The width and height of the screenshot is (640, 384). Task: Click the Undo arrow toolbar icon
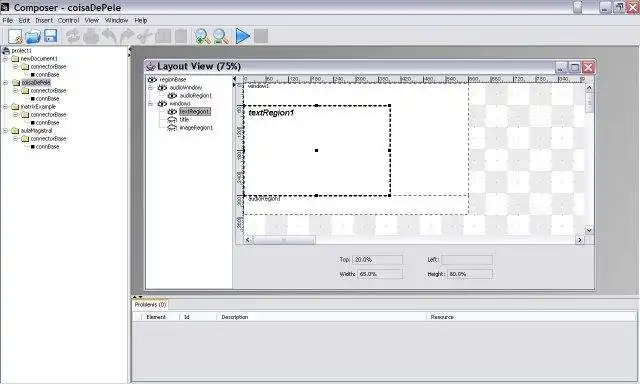tap(109, 36)
